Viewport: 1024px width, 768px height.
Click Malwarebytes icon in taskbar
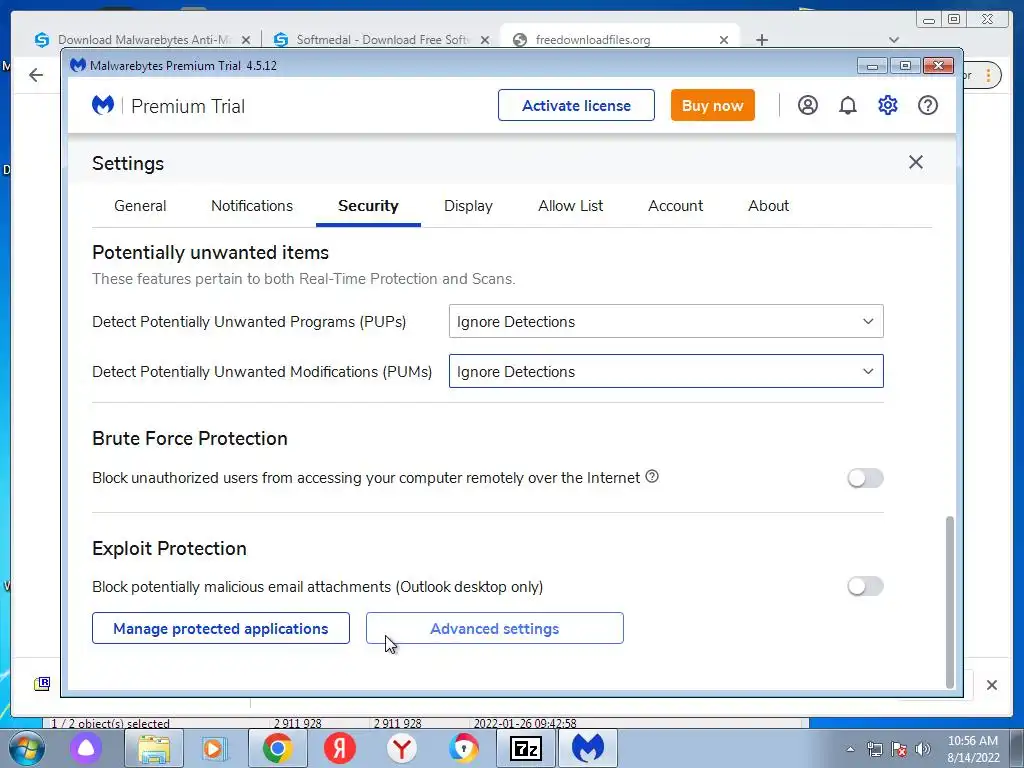588,748
